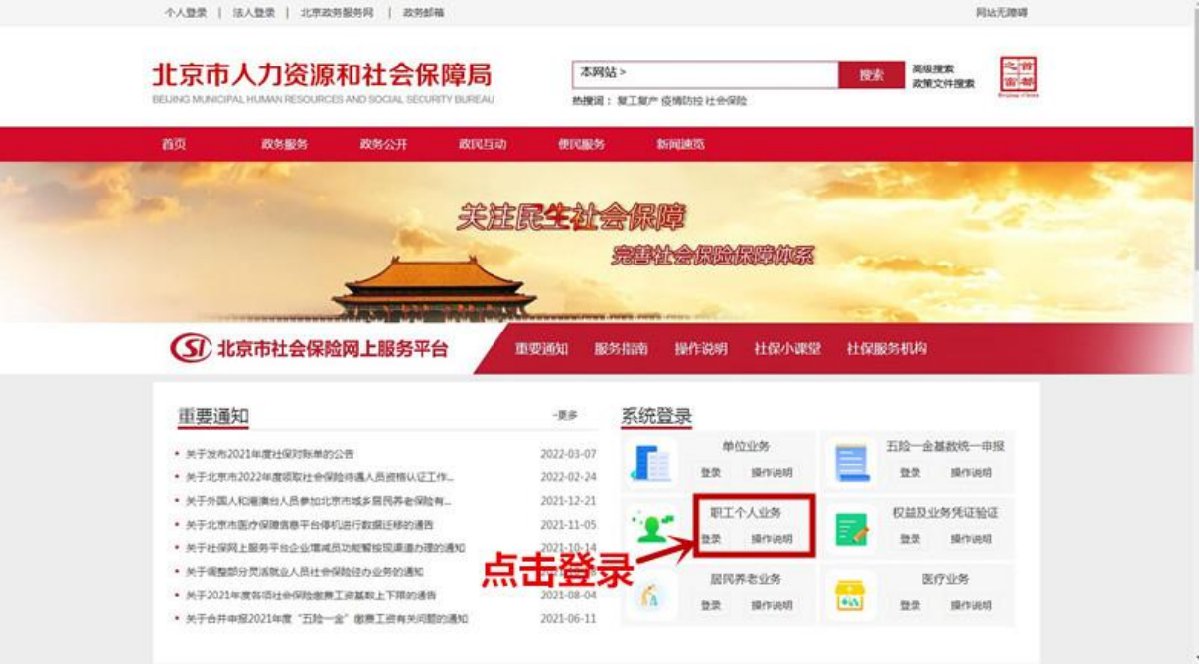Image resolution: width=1200 pixels, height=664 pixels.
Task: Click the search input field
Action: coord(705,75)
